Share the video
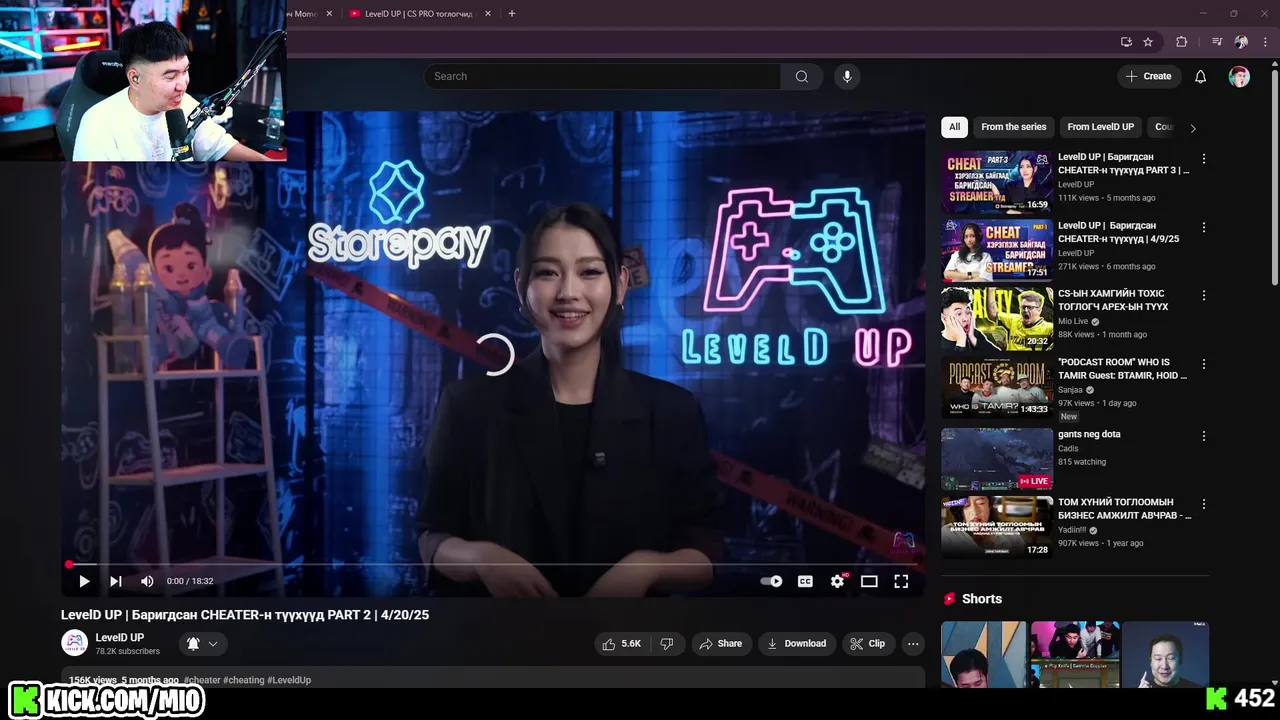1280x720 pixels. [720, 644]
